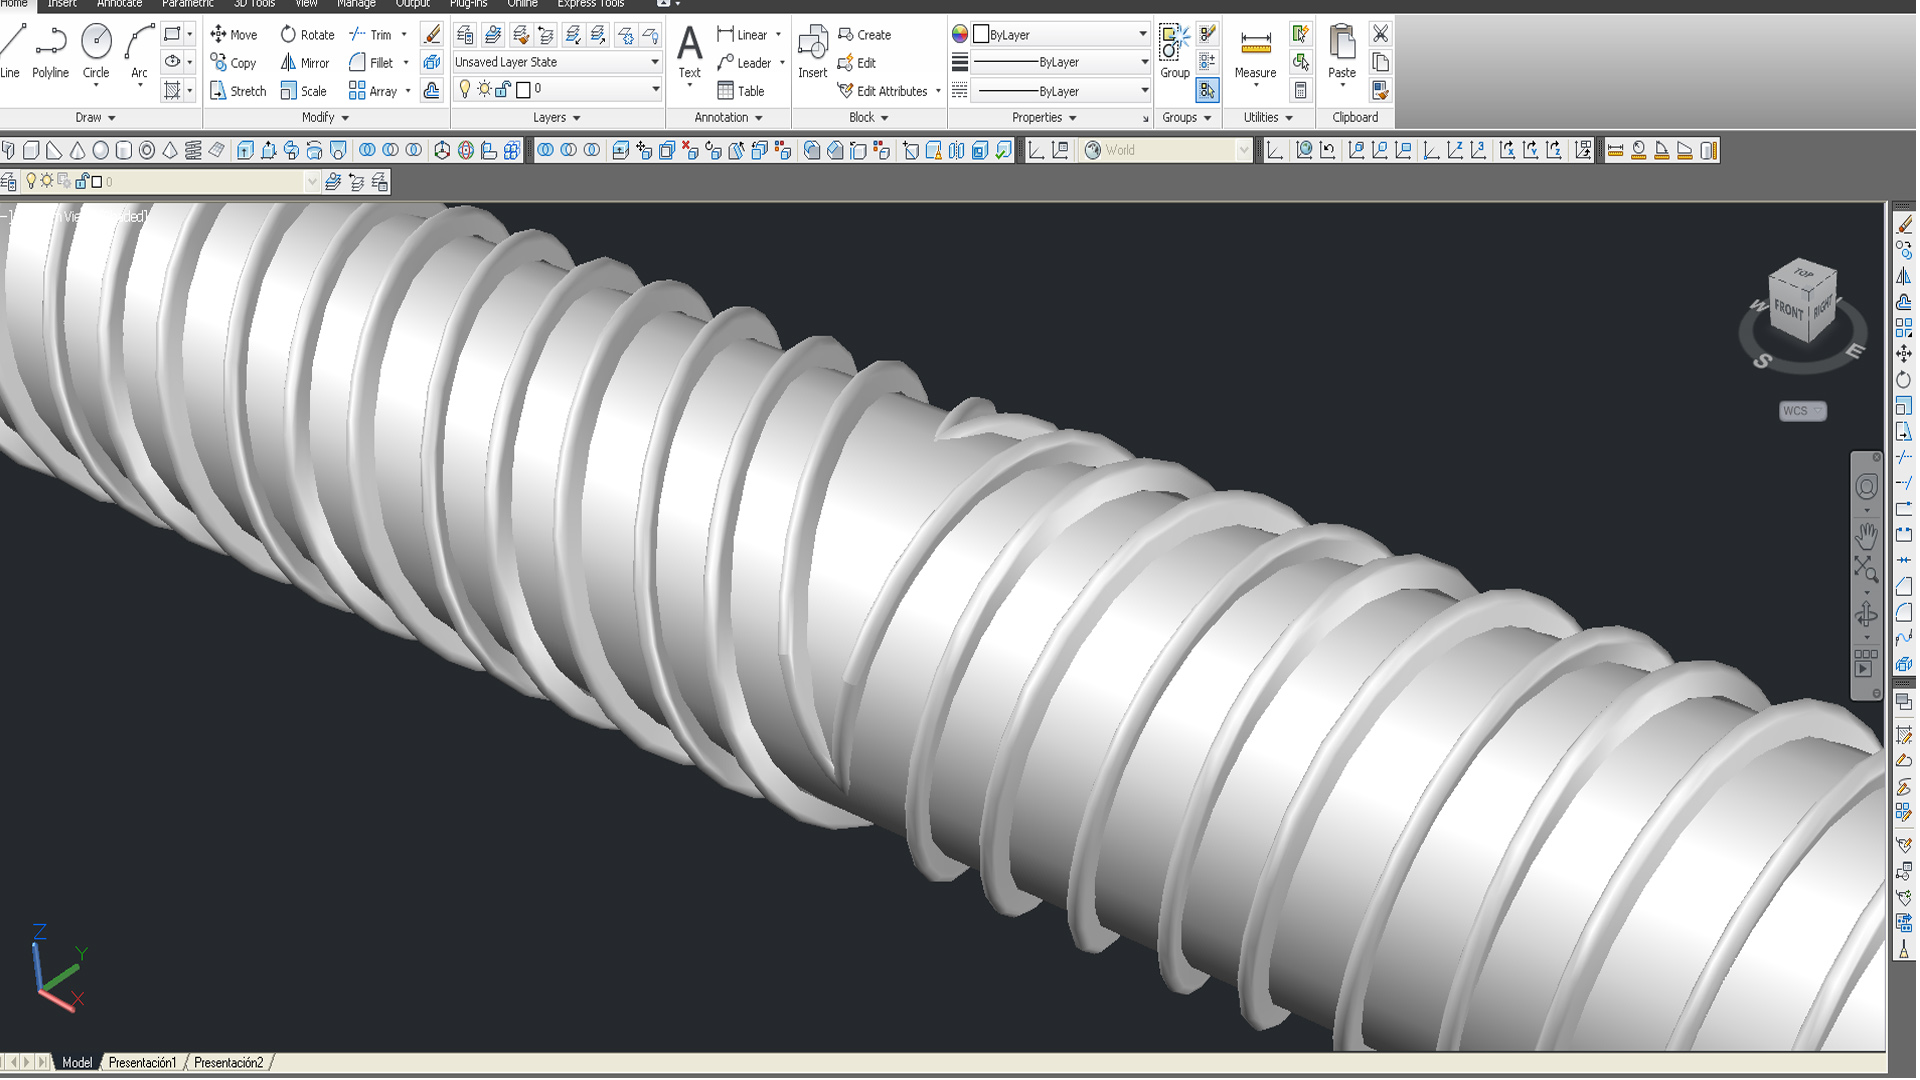Expand the Layers panel
This screenshot has height=1080, width=1920.
click(556, 117)
